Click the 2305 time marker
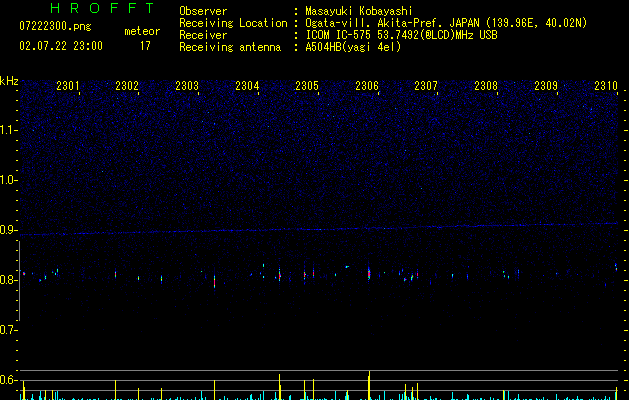The image size is (629, 400). pyautogui.click(x=307, y=86)
